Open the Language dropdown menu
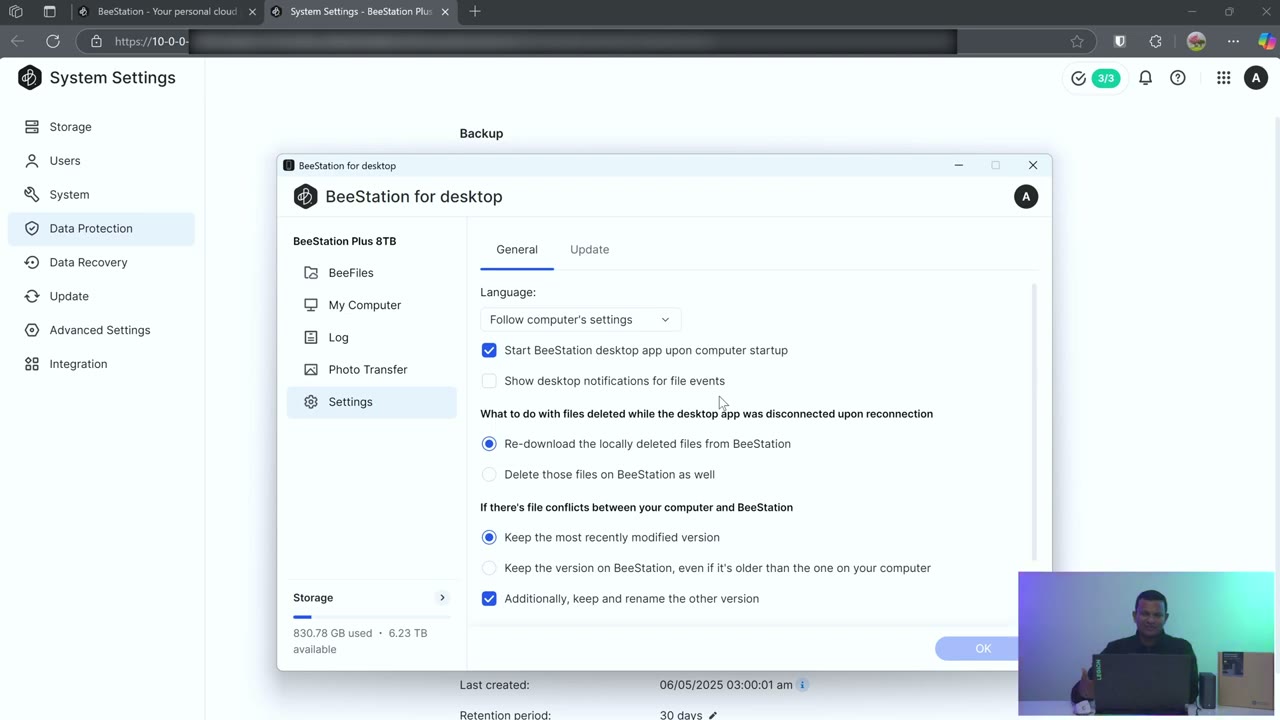The width and height of the screenshot is (1280, 720). pos(578,319)
